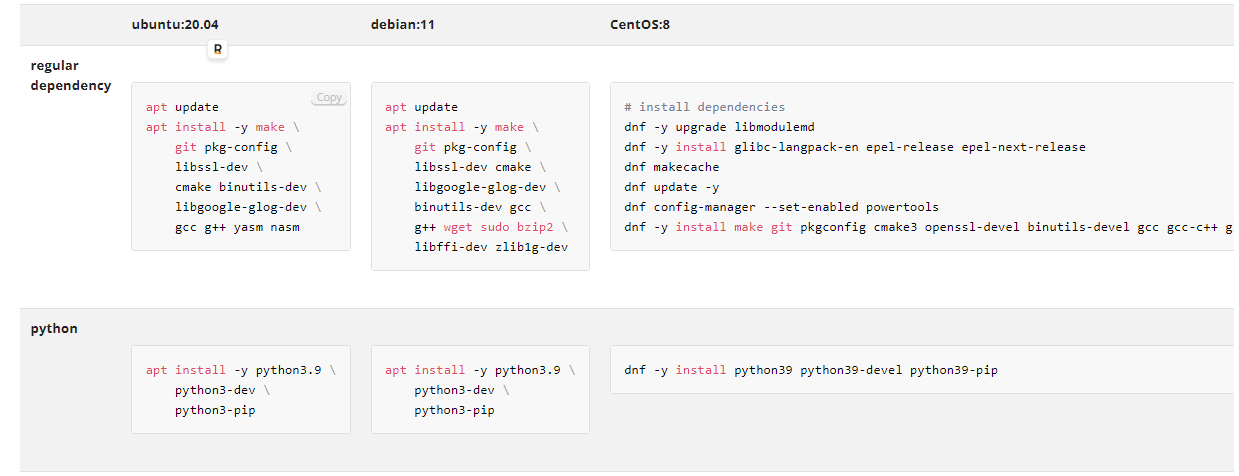Click the '# install dependencies' comment line
This screenshot has height=476, width=1239.
pos(704,107)
